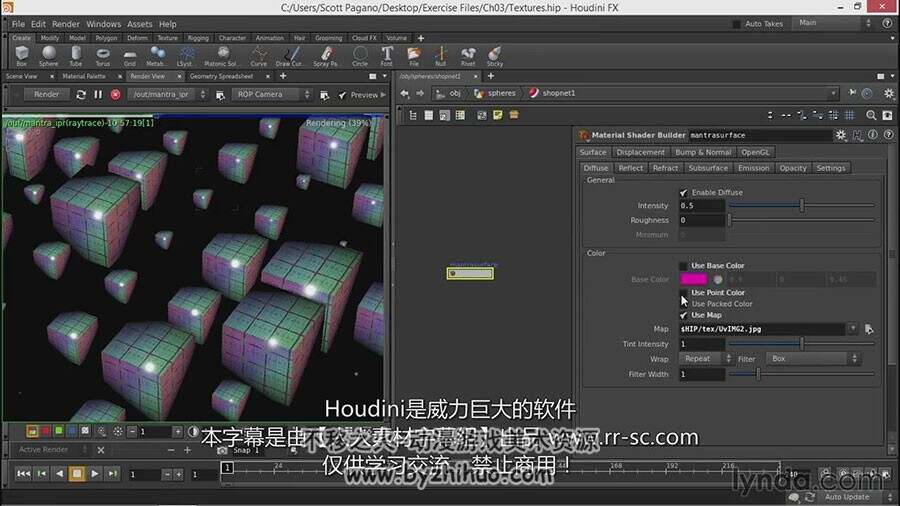Viewport: 900px width, 506px height.
Task: Expand the Map path dropdown arrow
Action: coord(853,329)
